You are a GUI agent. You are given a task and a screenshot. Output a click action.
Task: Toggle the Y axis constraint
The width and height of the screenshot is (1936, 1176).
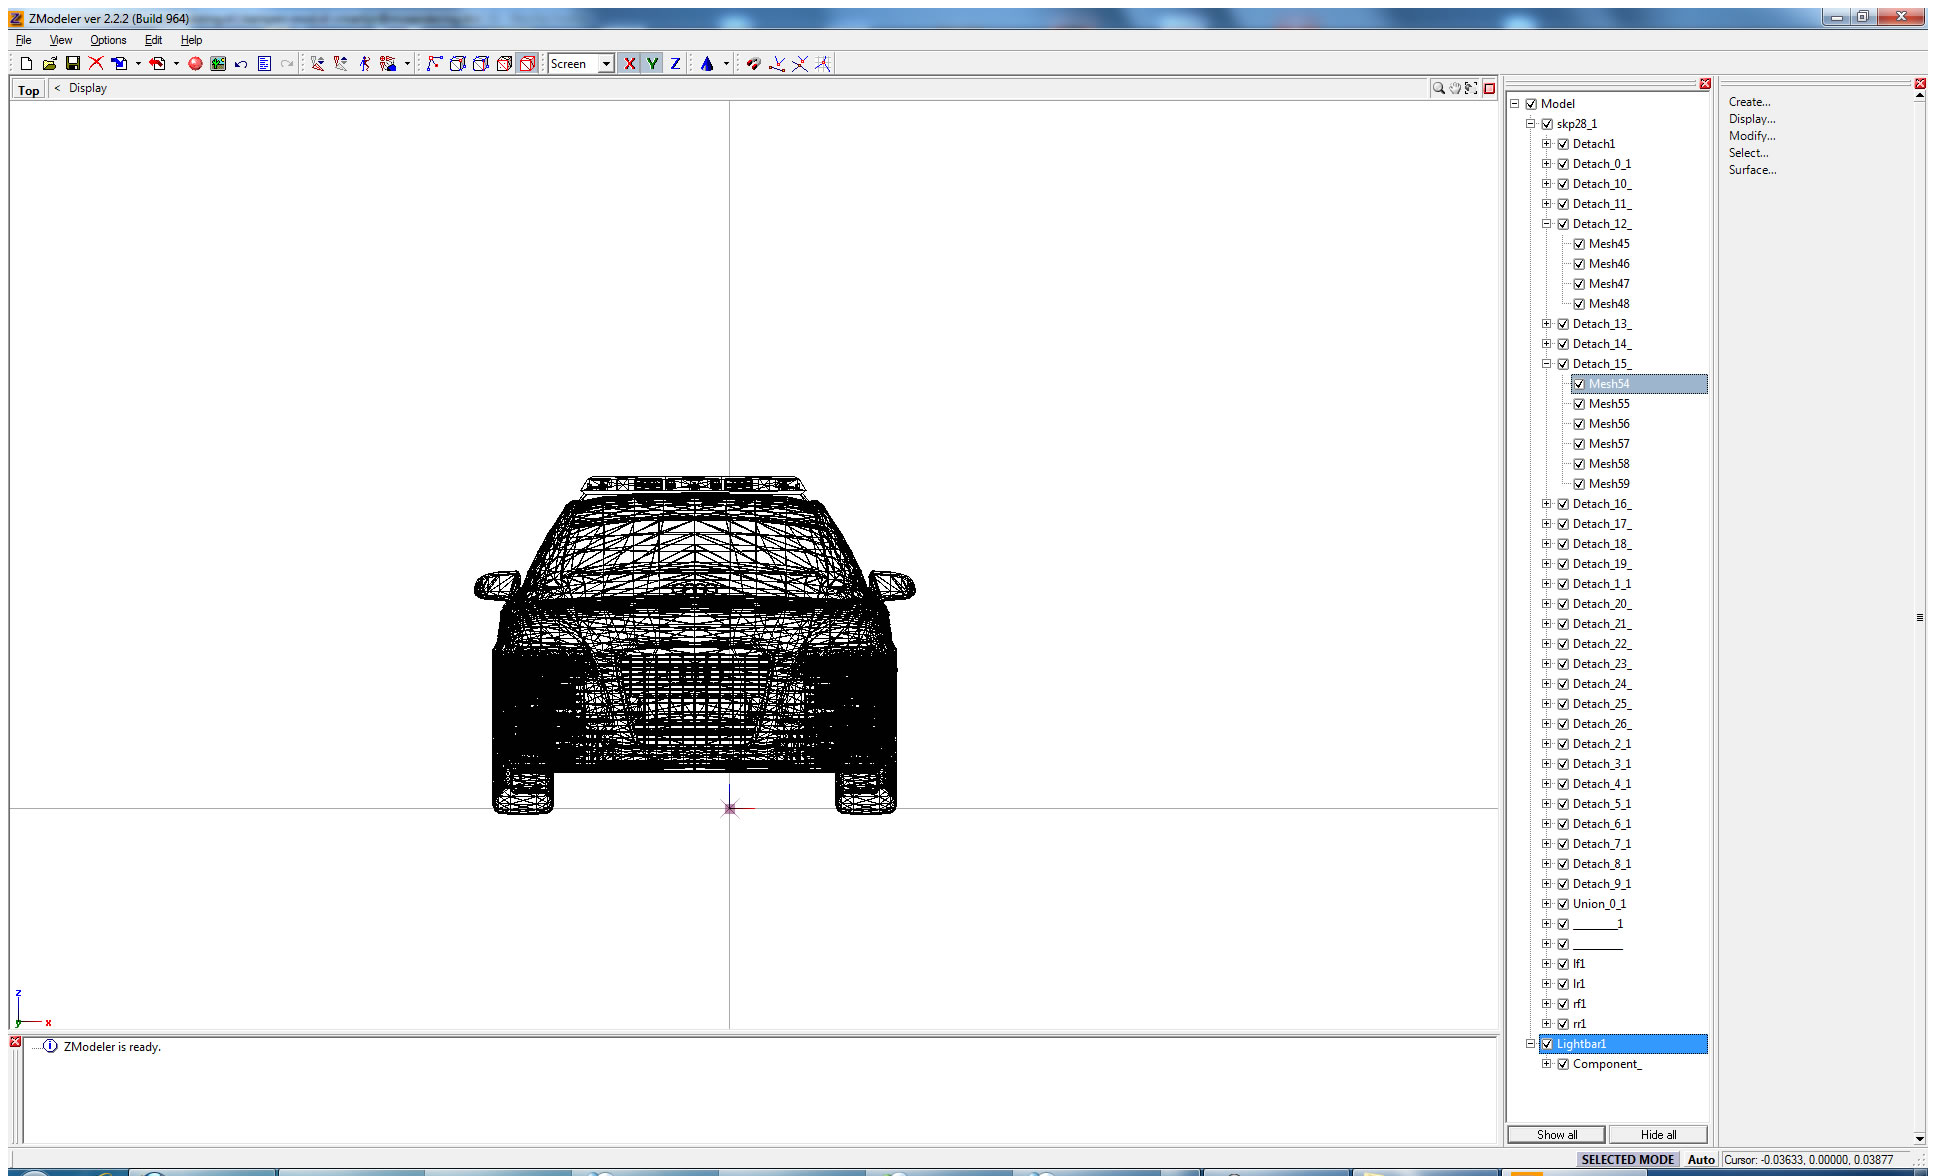[x=652, y=63]
